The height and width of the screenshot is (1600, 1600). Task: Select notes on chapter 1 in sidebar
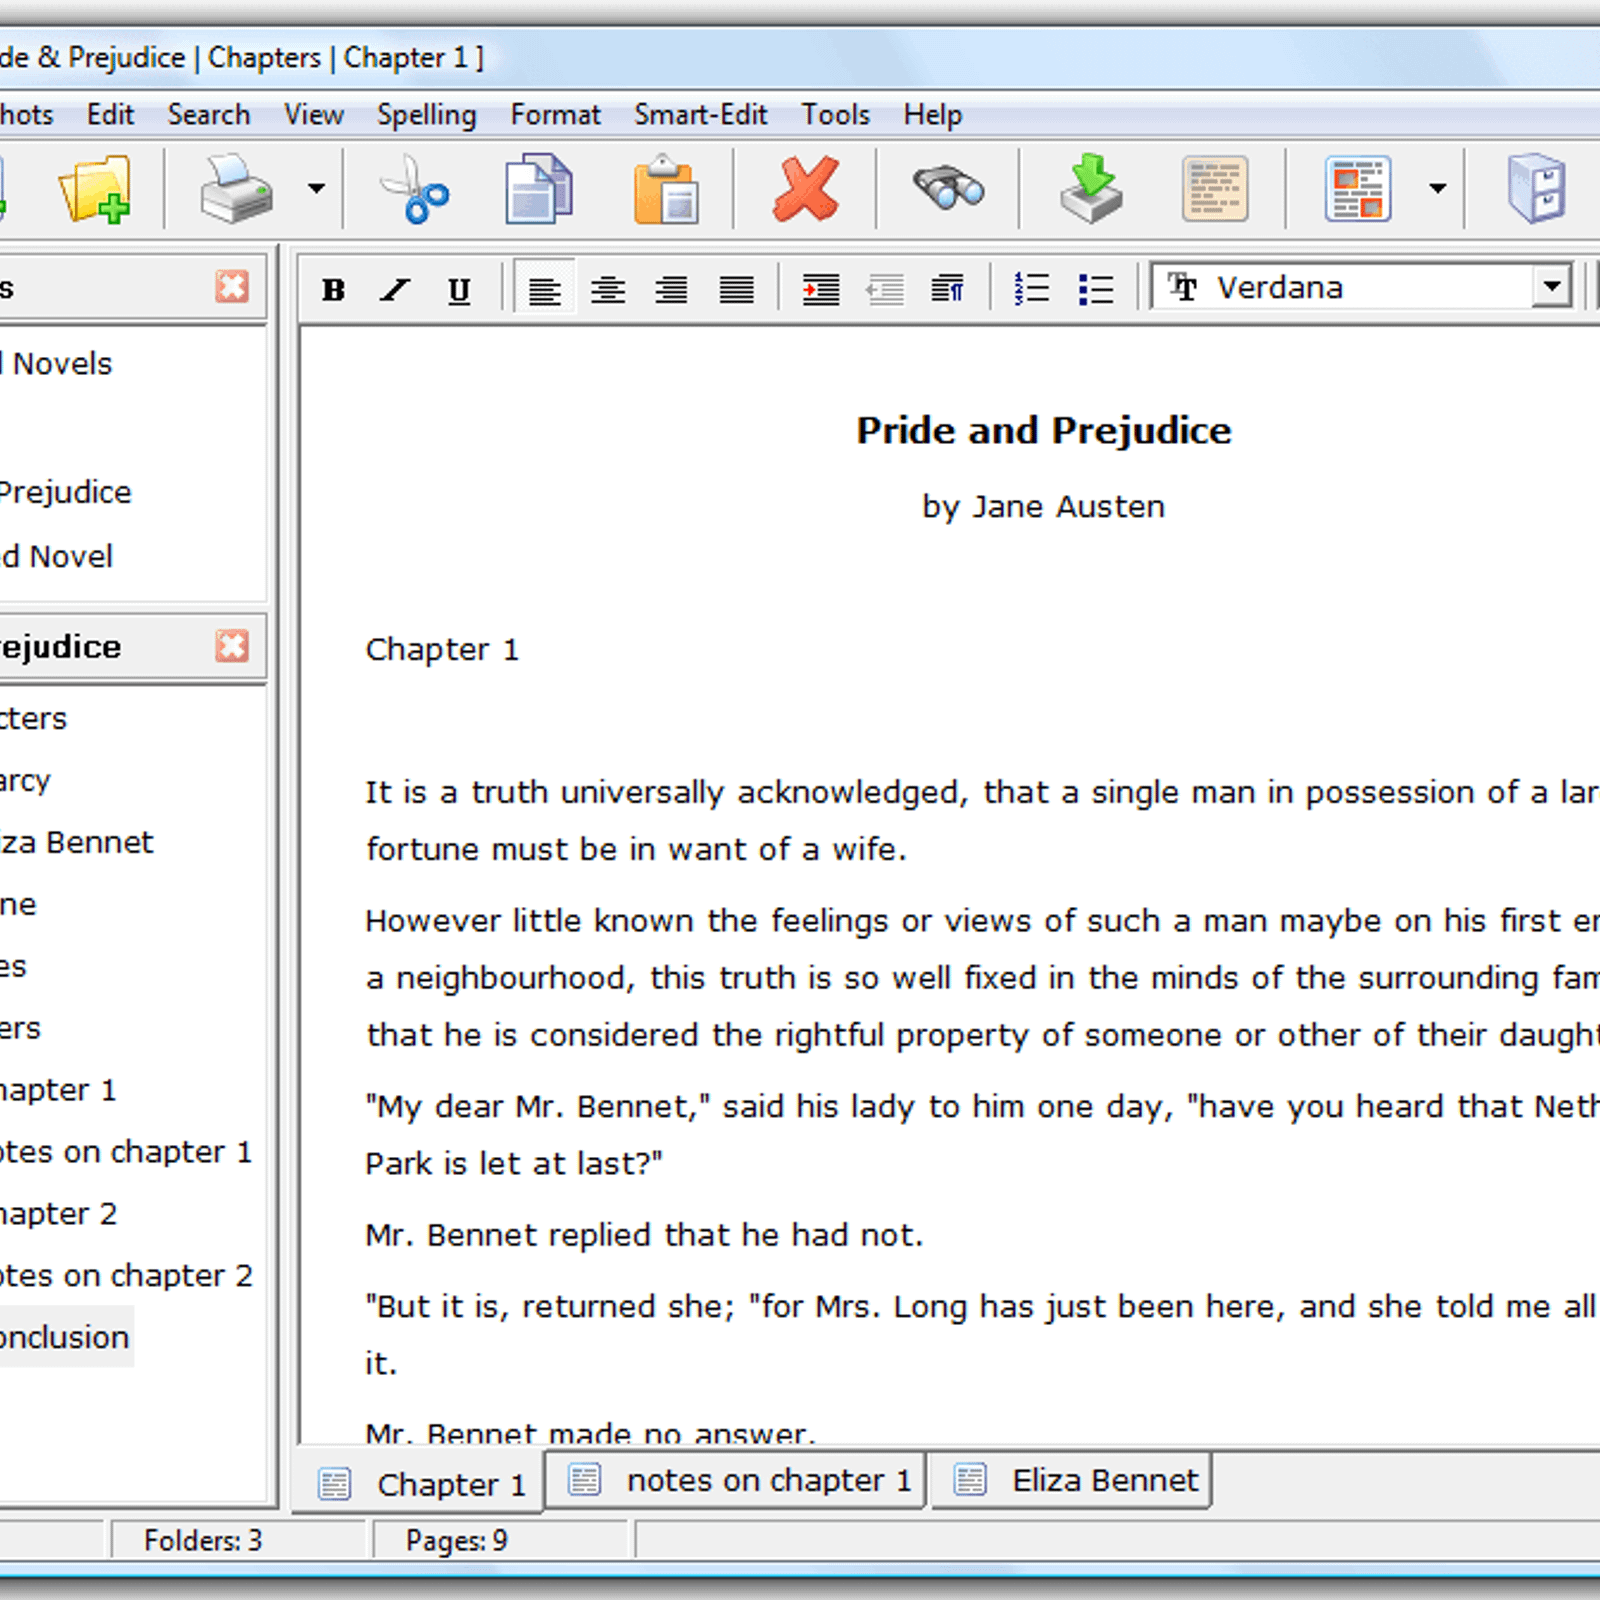(x=126, y=1152)
